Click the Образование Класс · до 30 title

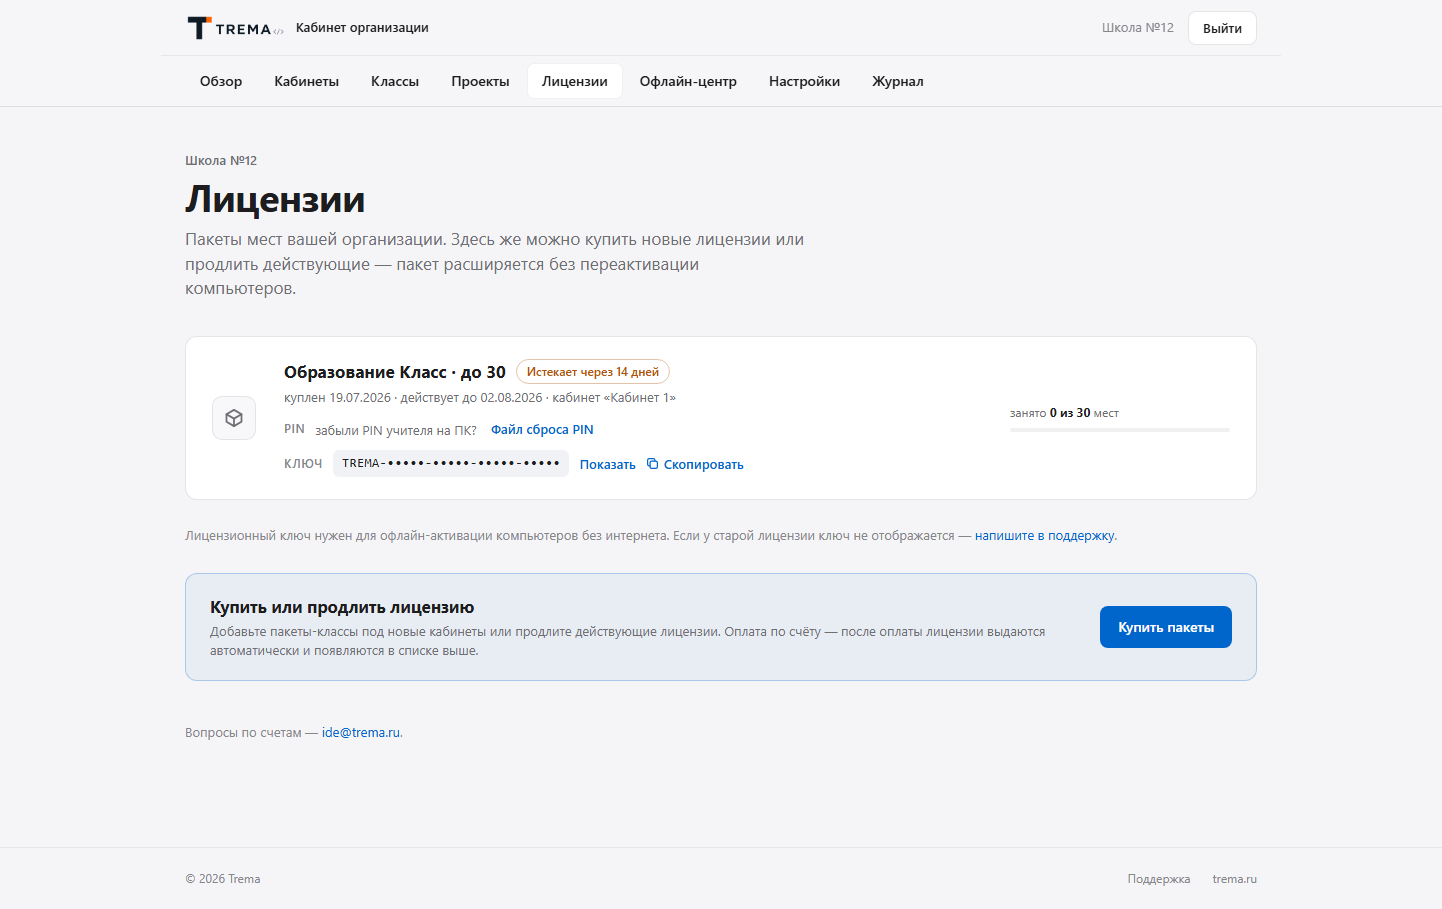395,372
